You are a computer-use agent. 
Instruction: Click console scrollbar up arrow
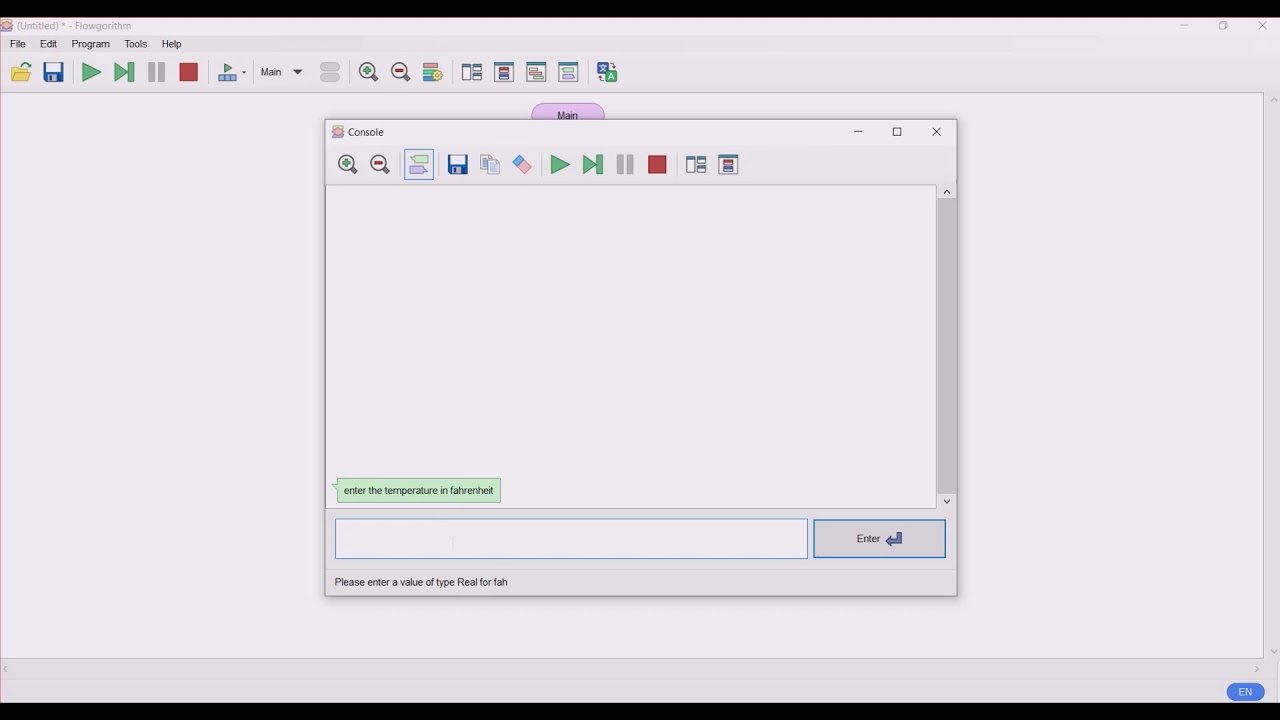(947, 192)
